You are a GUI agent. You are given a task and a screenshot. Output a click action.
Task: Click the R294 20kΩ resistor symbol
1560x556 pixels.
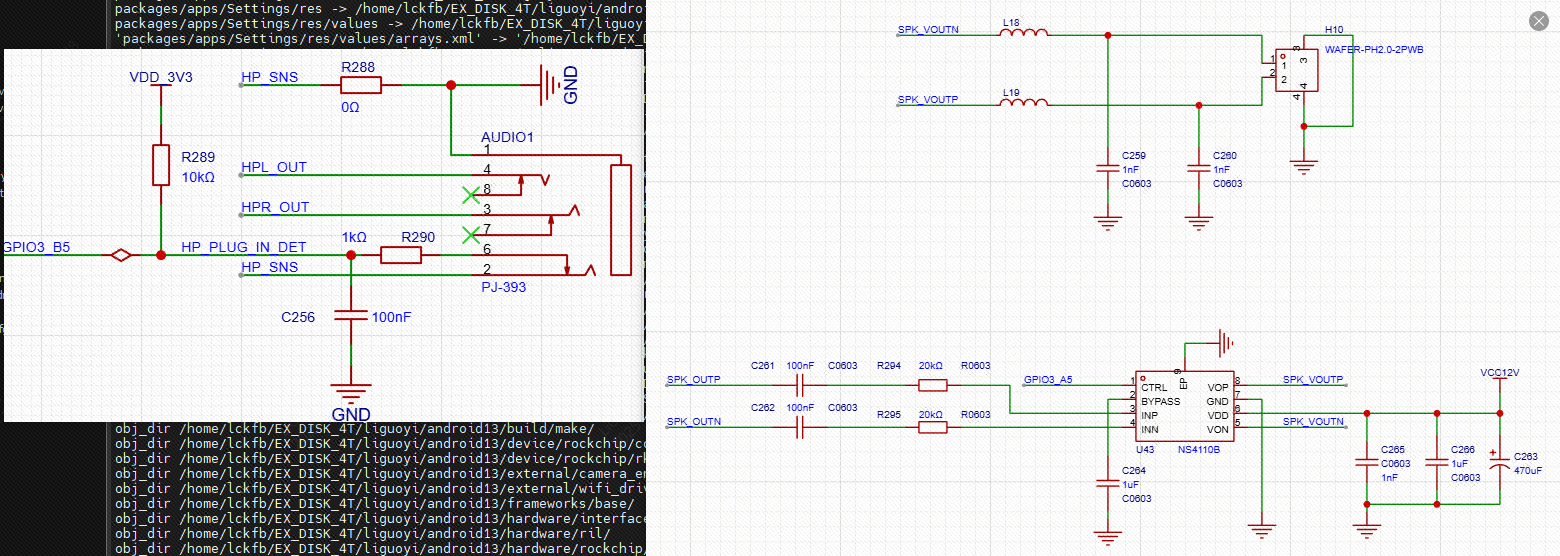pyautogui.click(x=932, y=385)
